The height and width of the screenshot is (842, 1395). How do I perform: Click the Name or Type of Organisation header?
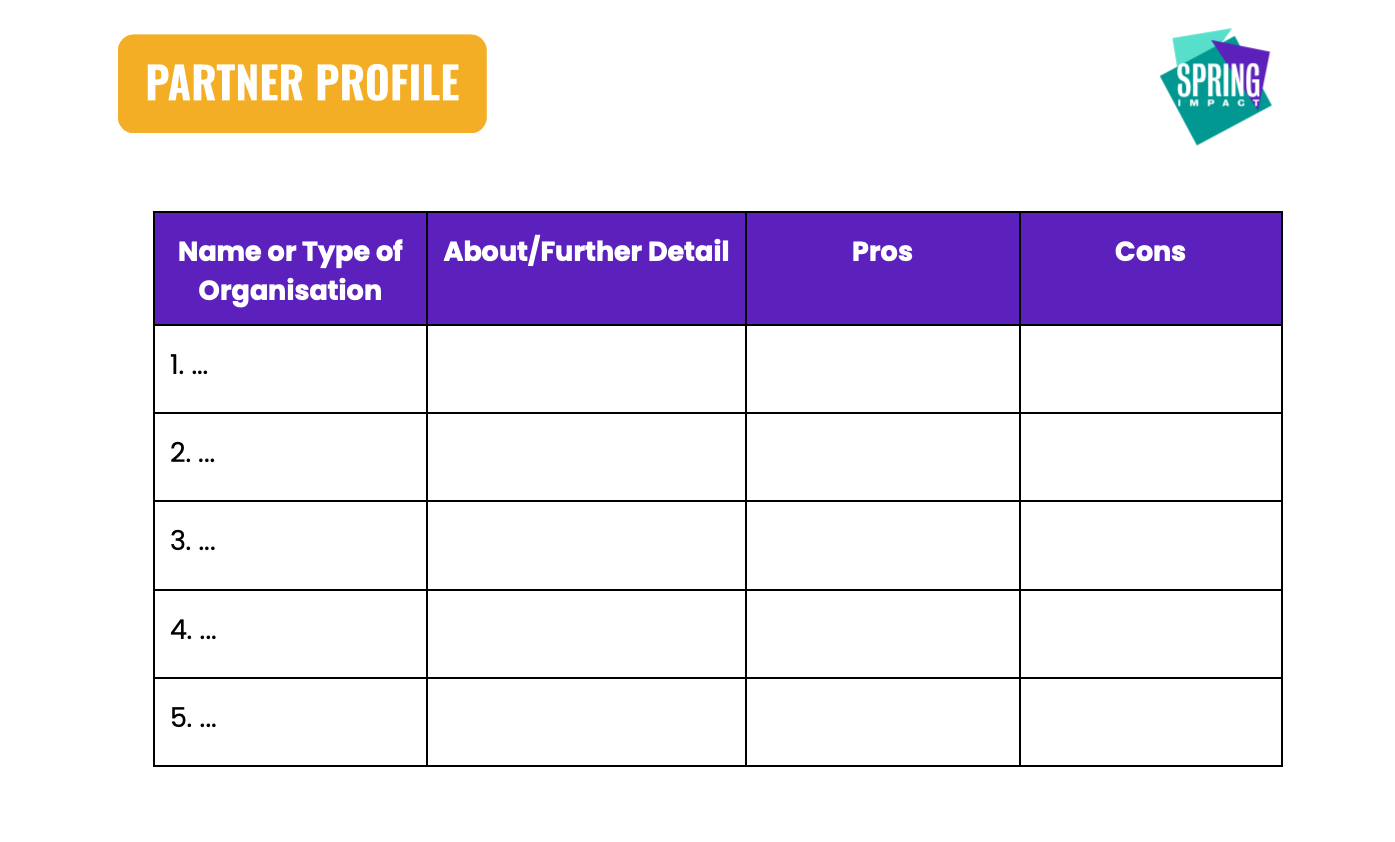click(290, 269)
